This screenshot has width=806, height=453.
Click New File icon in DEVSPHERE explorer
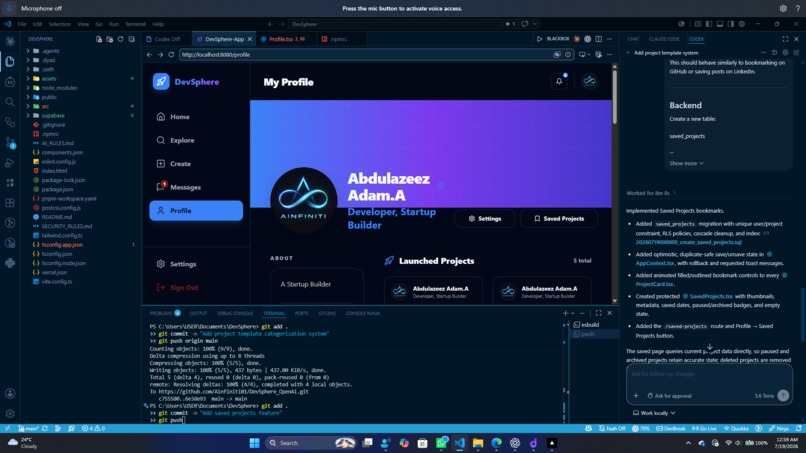coord(99,39)
